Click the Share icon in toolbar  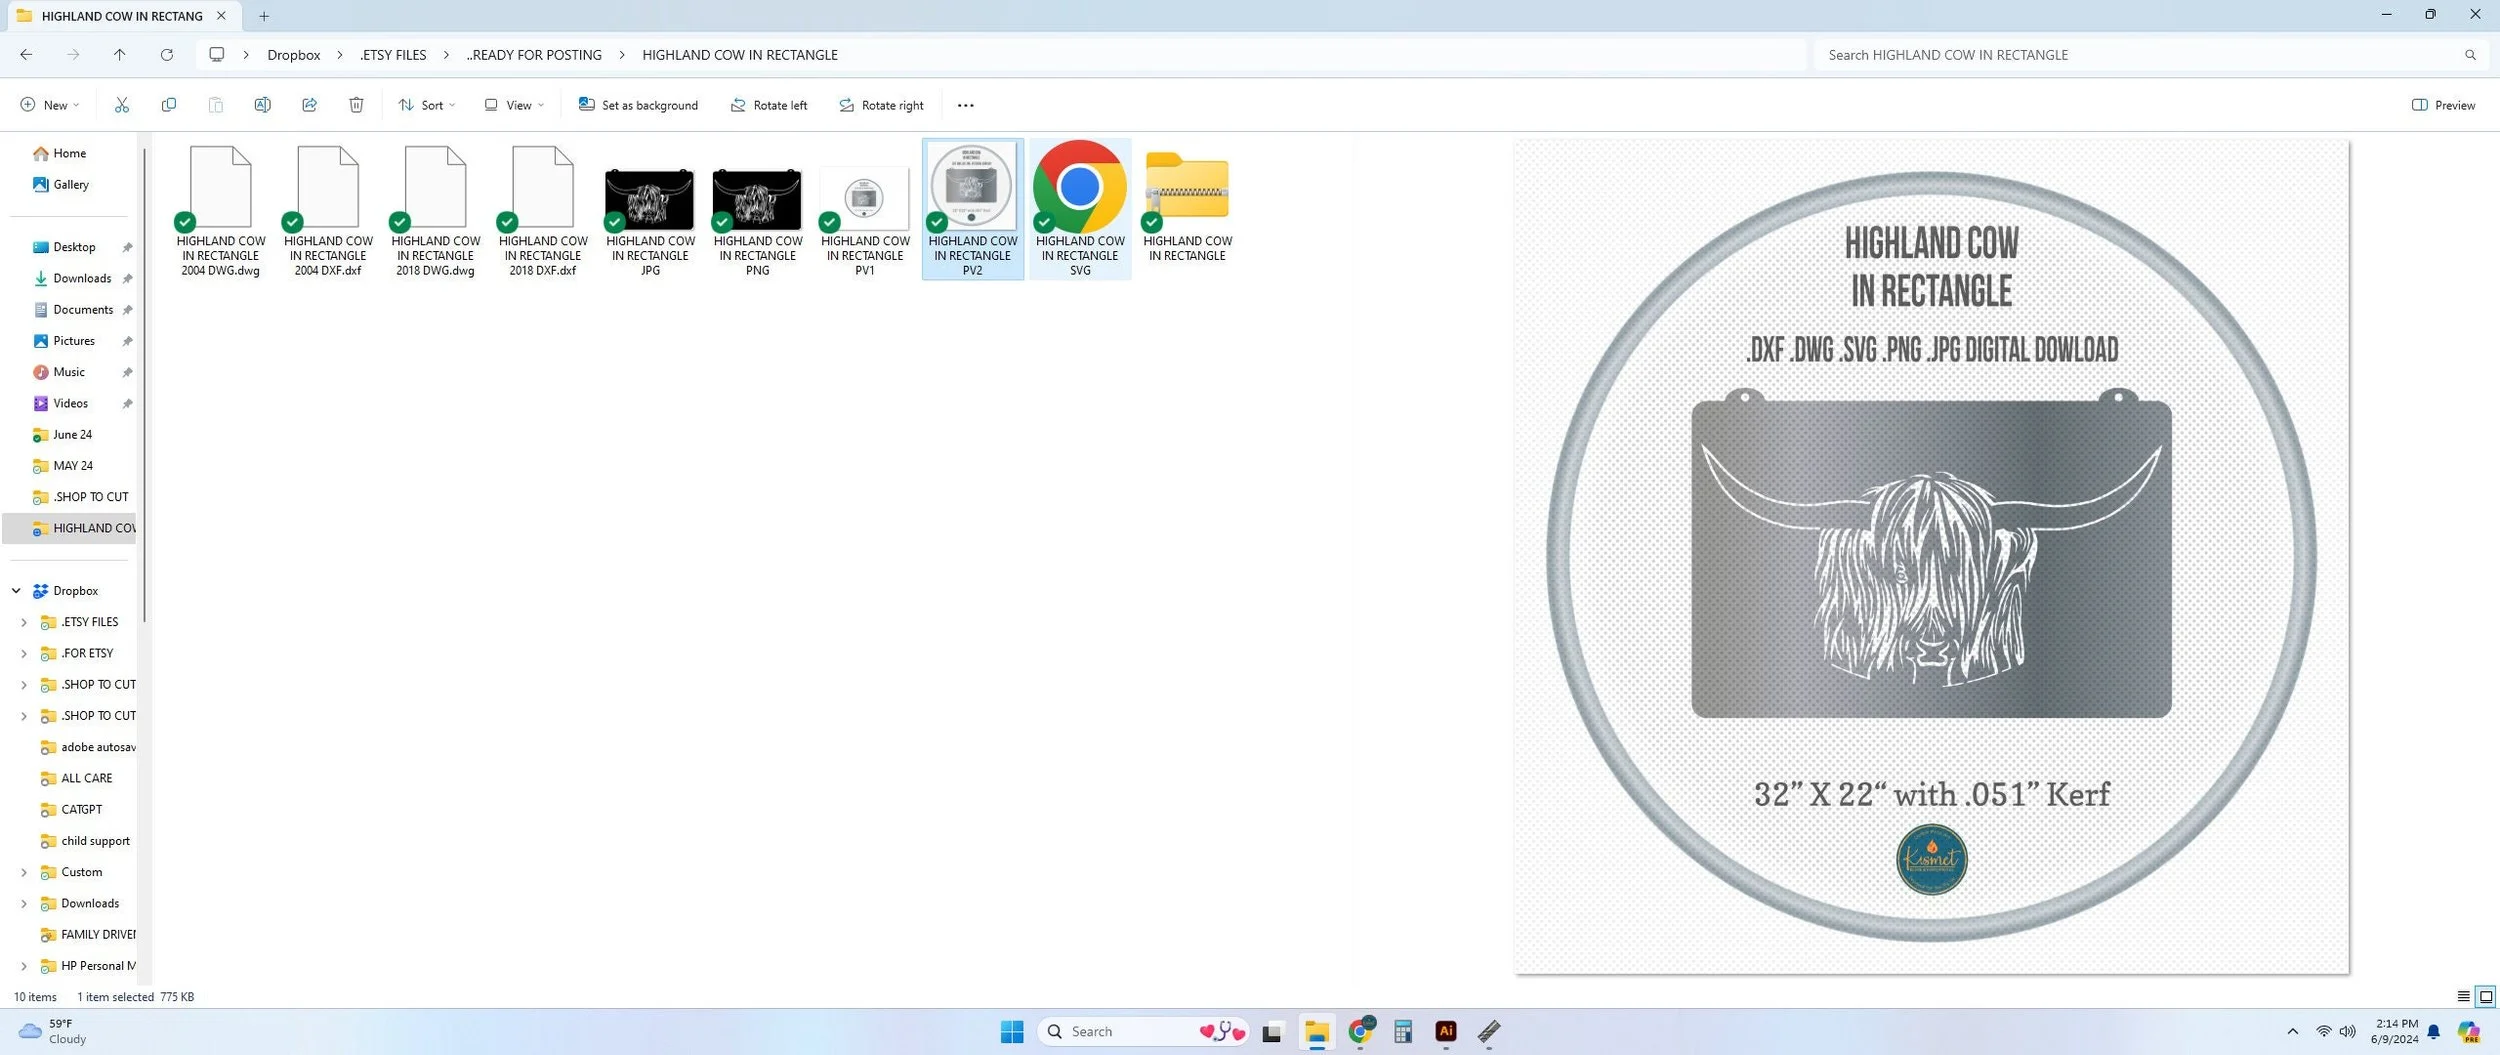click(309, 105)
